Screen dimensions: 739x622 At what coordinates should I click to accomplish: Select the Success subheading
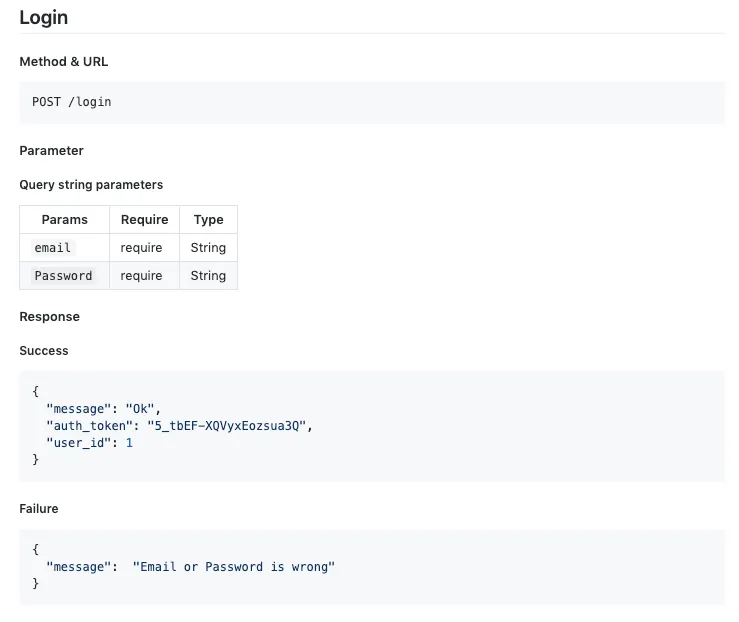[x=44, y=351]
